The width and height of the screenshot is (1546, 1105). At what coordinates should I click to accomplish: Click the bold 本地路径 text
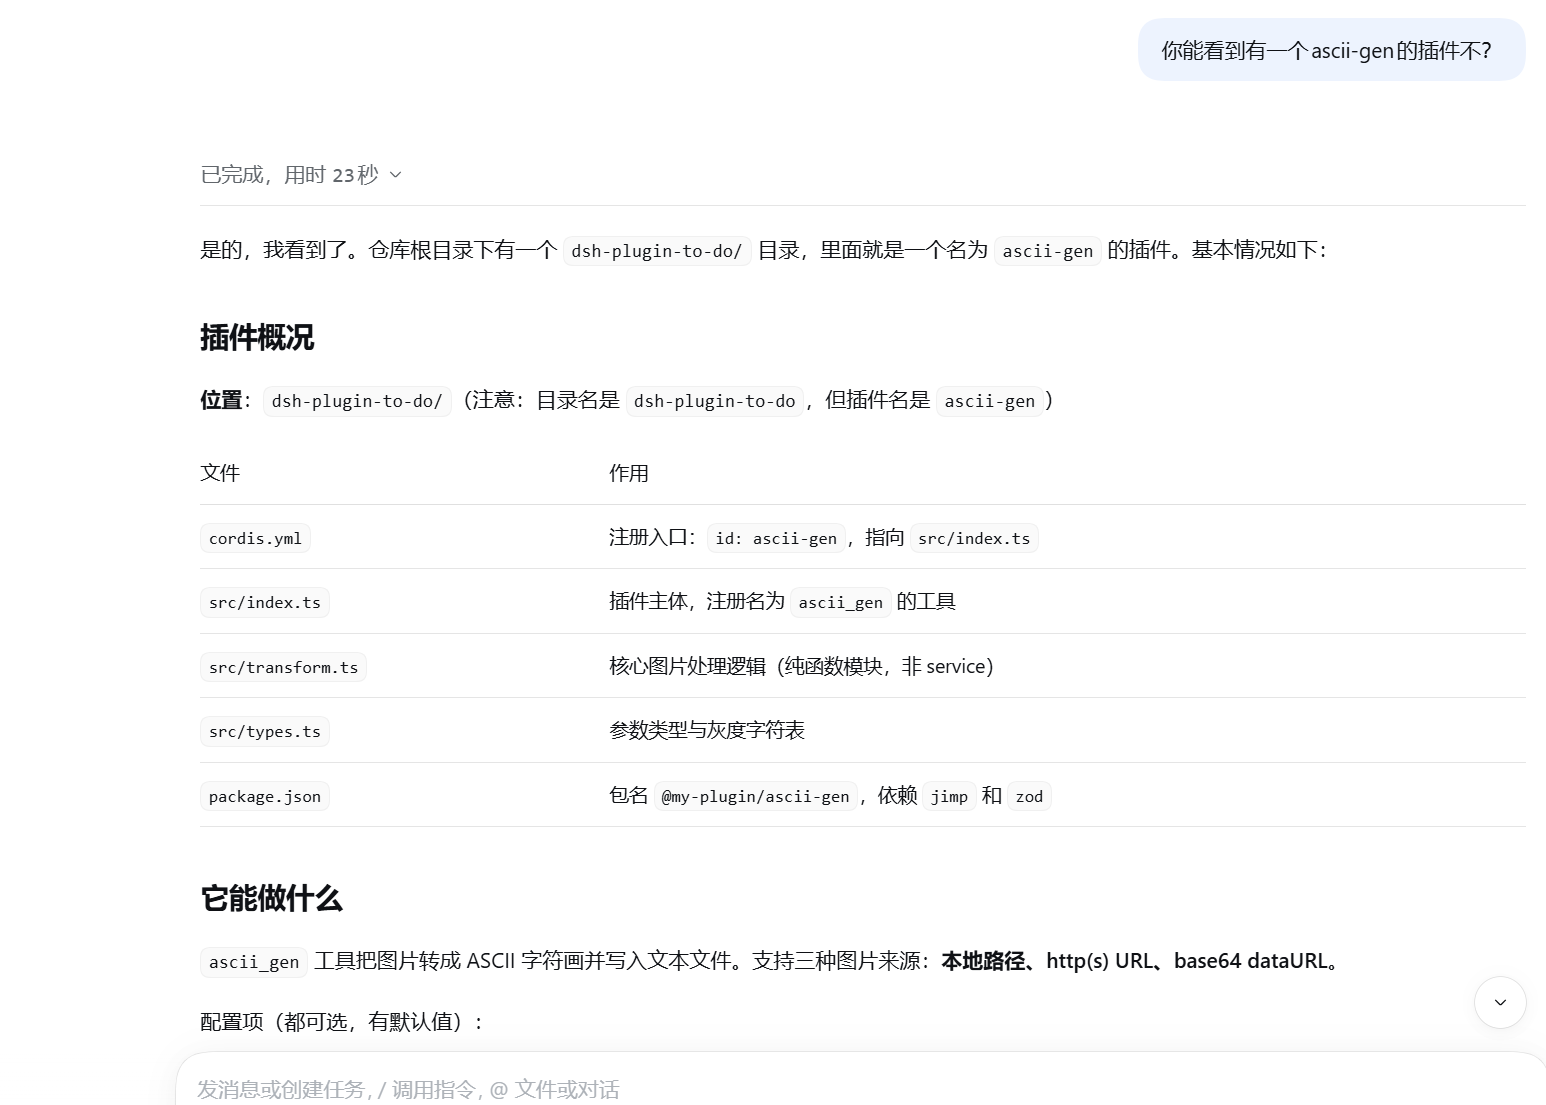[983, 961]
